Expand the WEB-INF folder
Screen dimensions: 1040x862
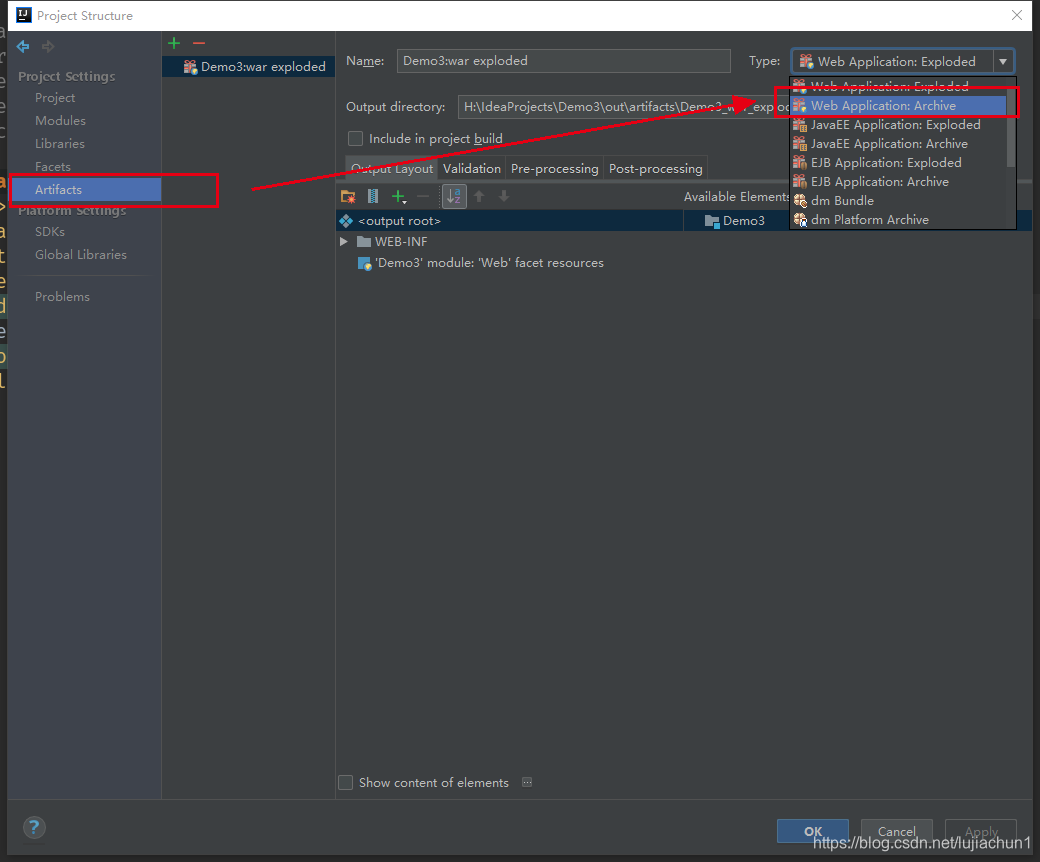[344, 242]
